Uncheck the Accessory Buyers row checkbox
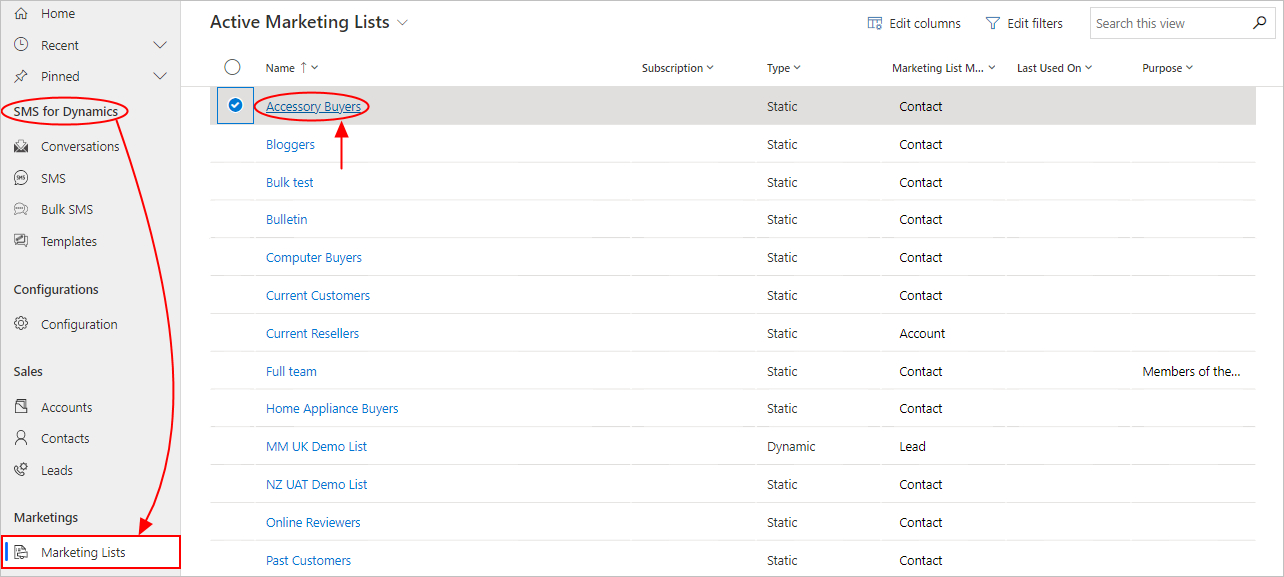This screenshot has height=577, width=1284. [x=235, y=105]
